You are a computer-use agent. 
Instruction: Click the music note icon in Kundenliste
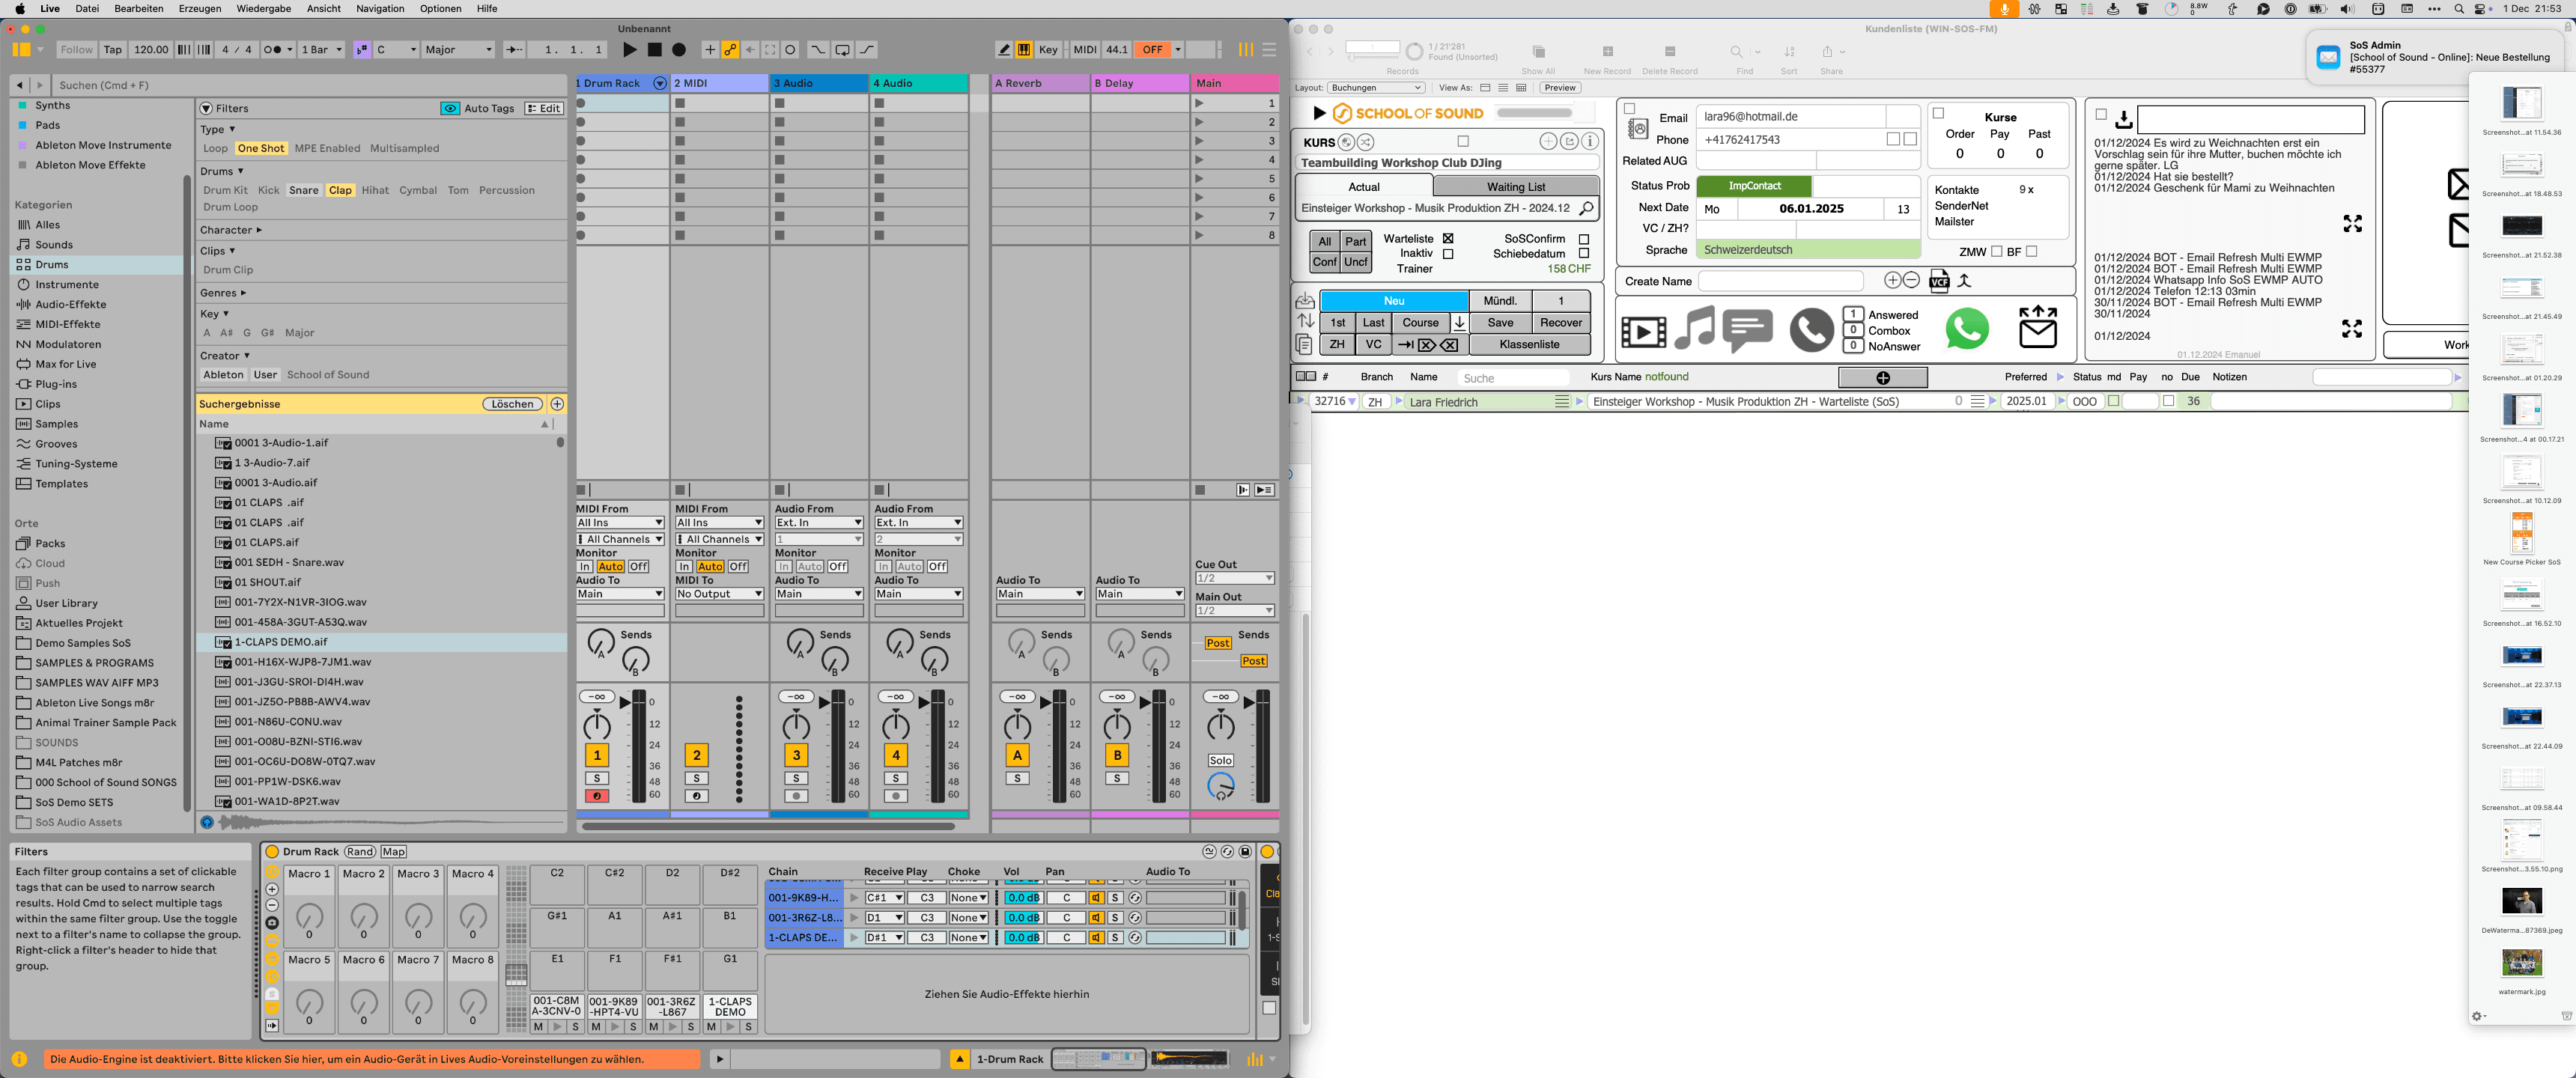click(1694, 328)
